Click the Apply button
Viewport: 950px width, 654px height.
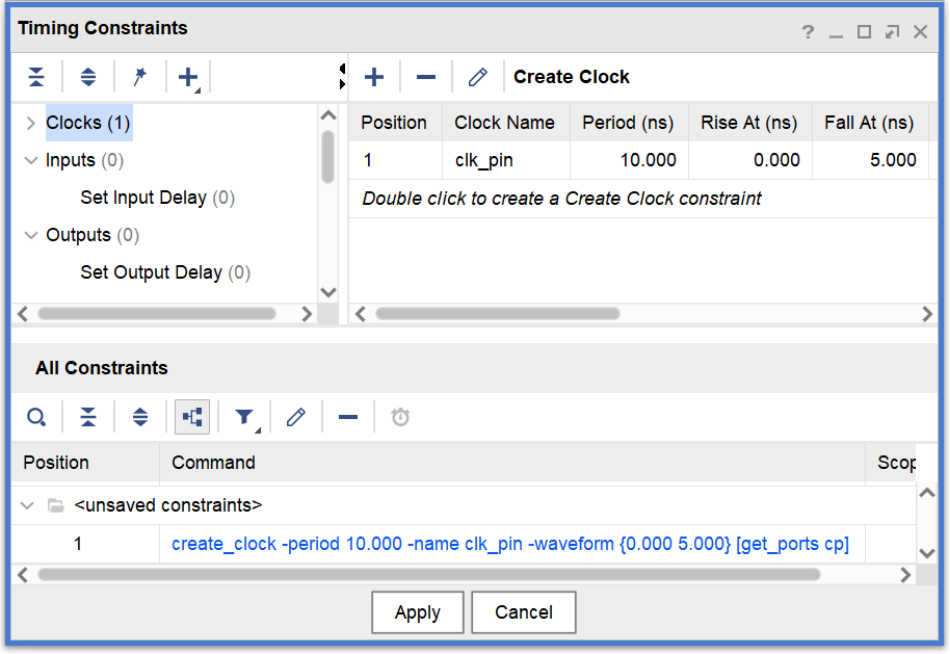tap(417, 612)
